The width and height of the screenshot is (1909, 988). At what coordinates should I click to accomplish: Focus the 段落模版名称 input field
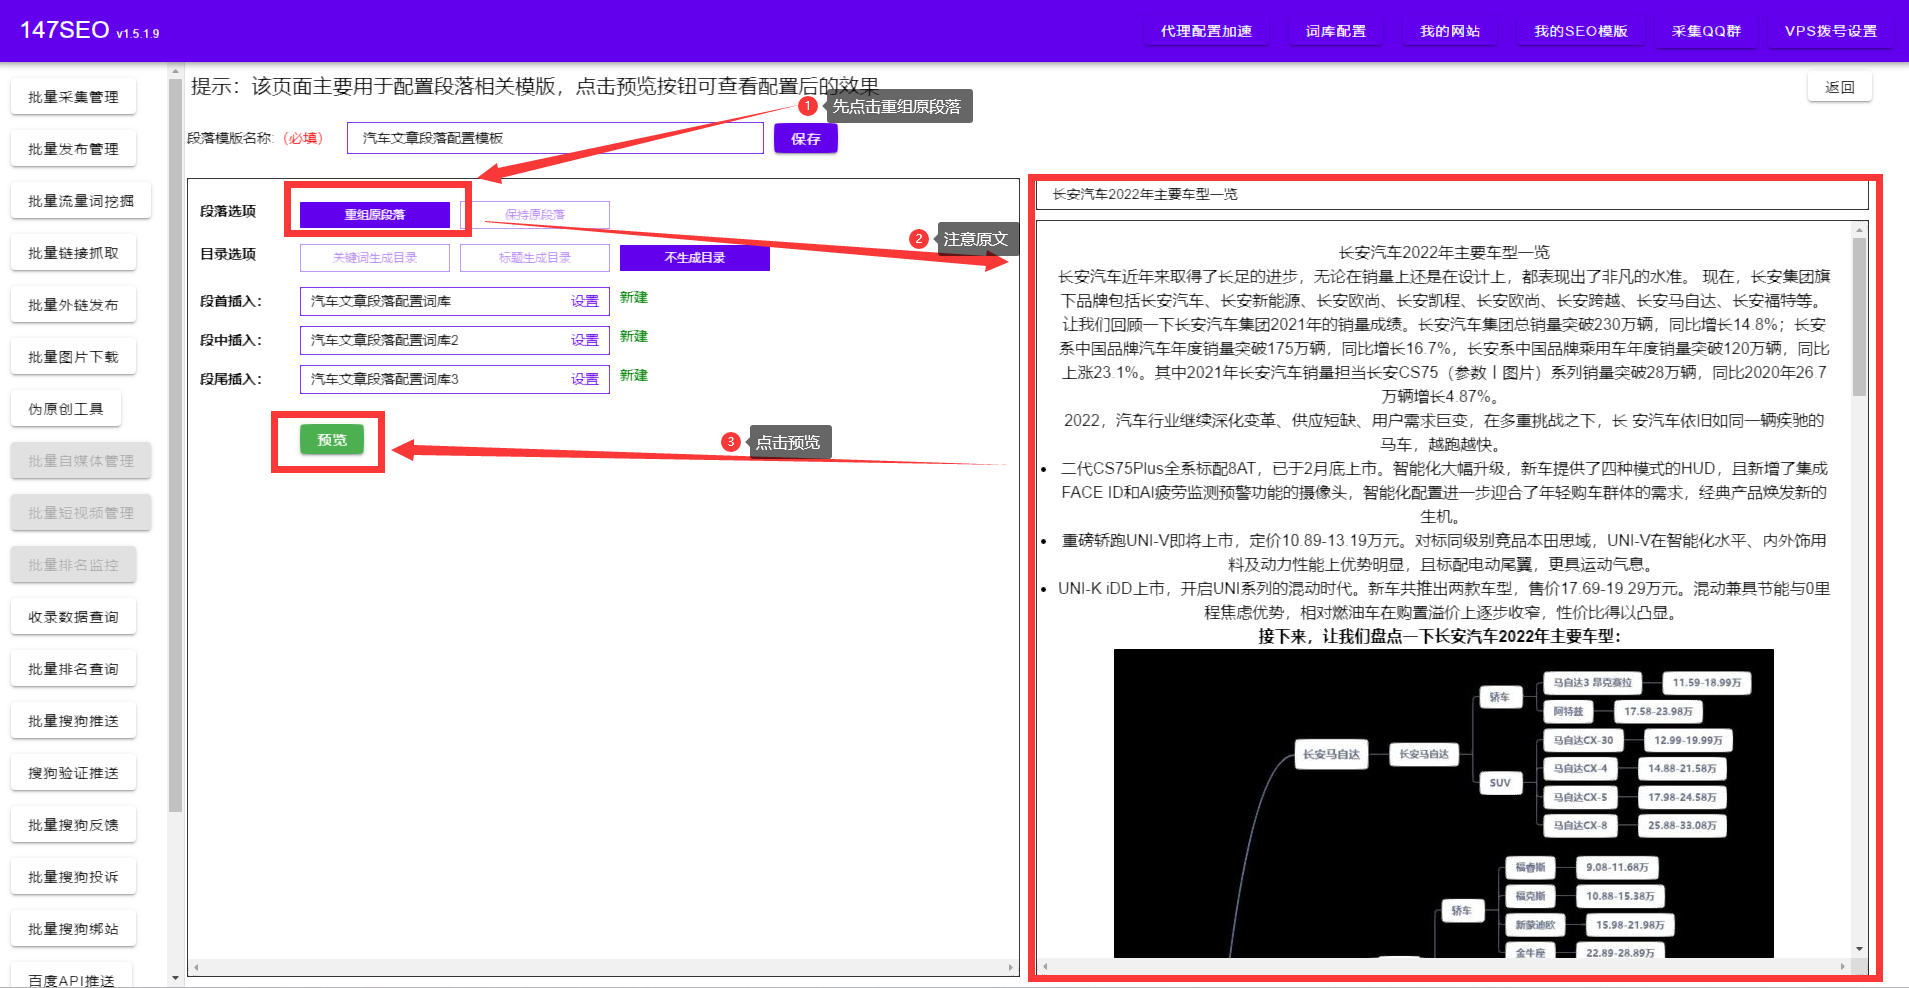click(x=555, y=138)
